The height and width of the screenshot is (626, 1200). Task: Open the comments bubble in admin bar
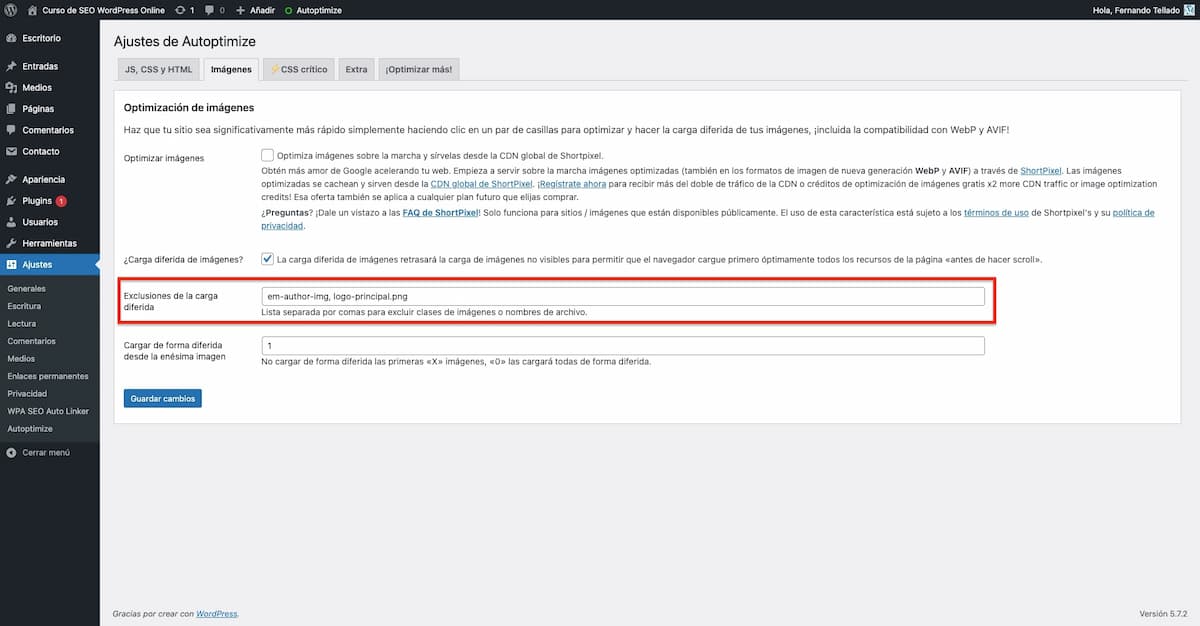(209, 10)
